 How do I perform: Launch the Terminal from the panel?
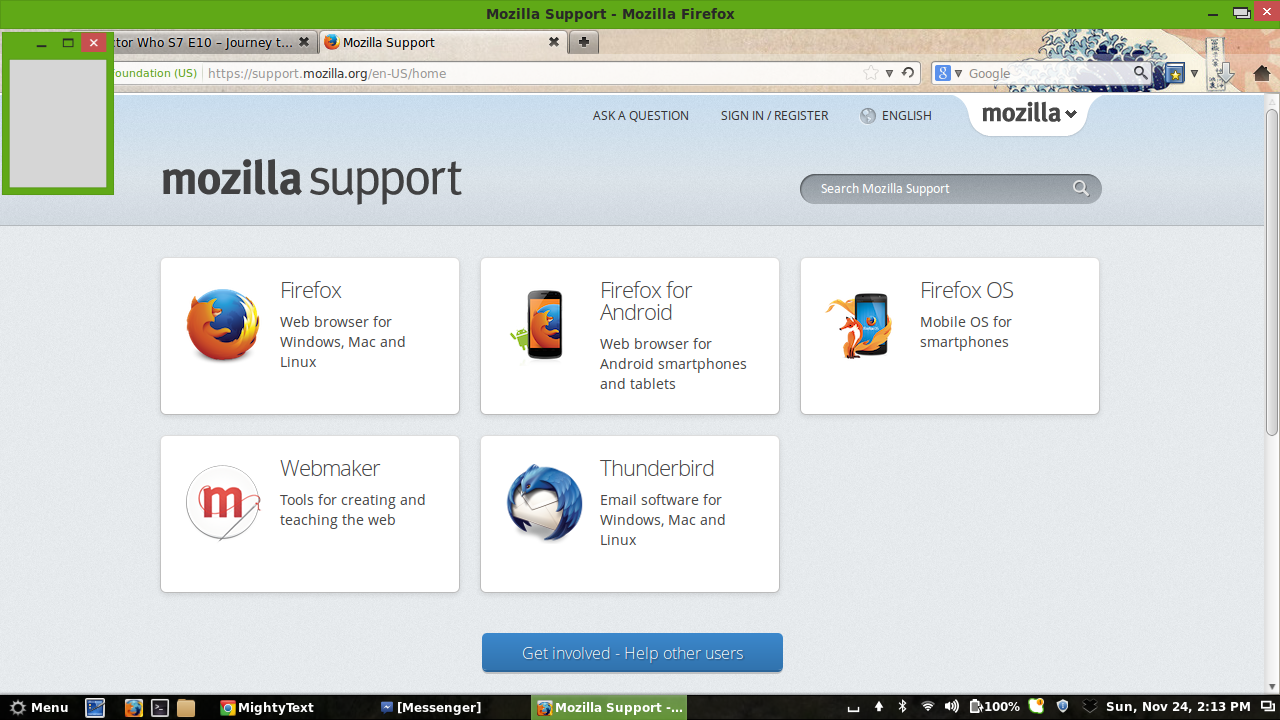click(x=160, y=707)
